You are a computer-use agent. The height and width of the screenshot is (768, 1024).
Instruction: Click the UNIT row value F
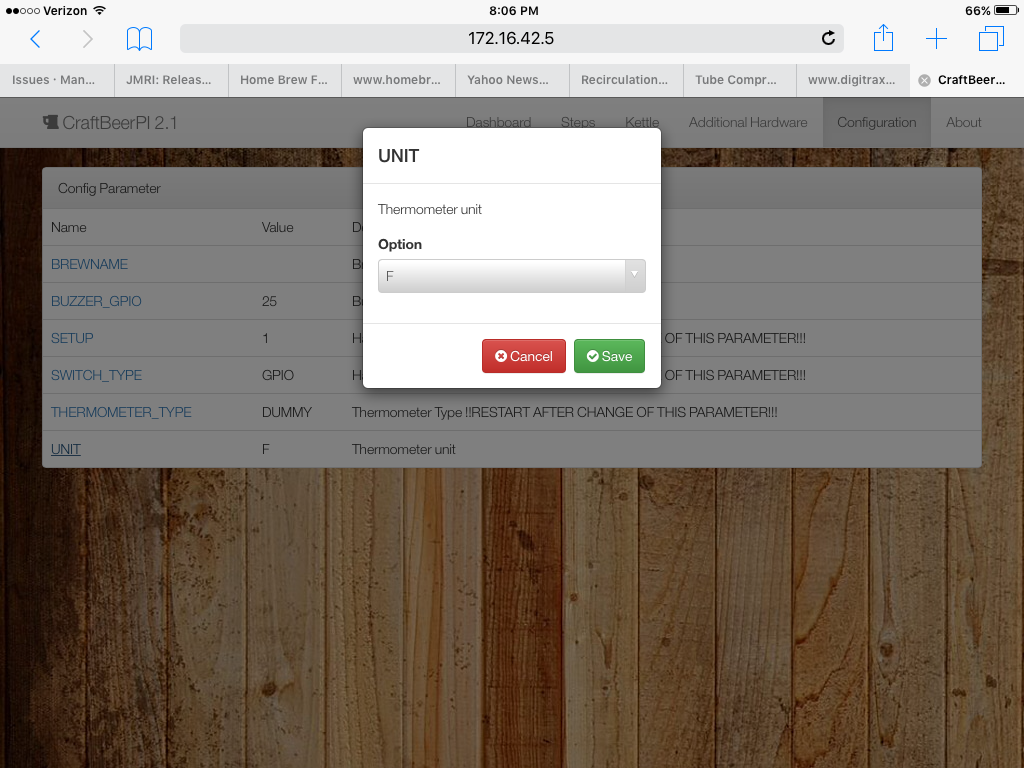266,449
